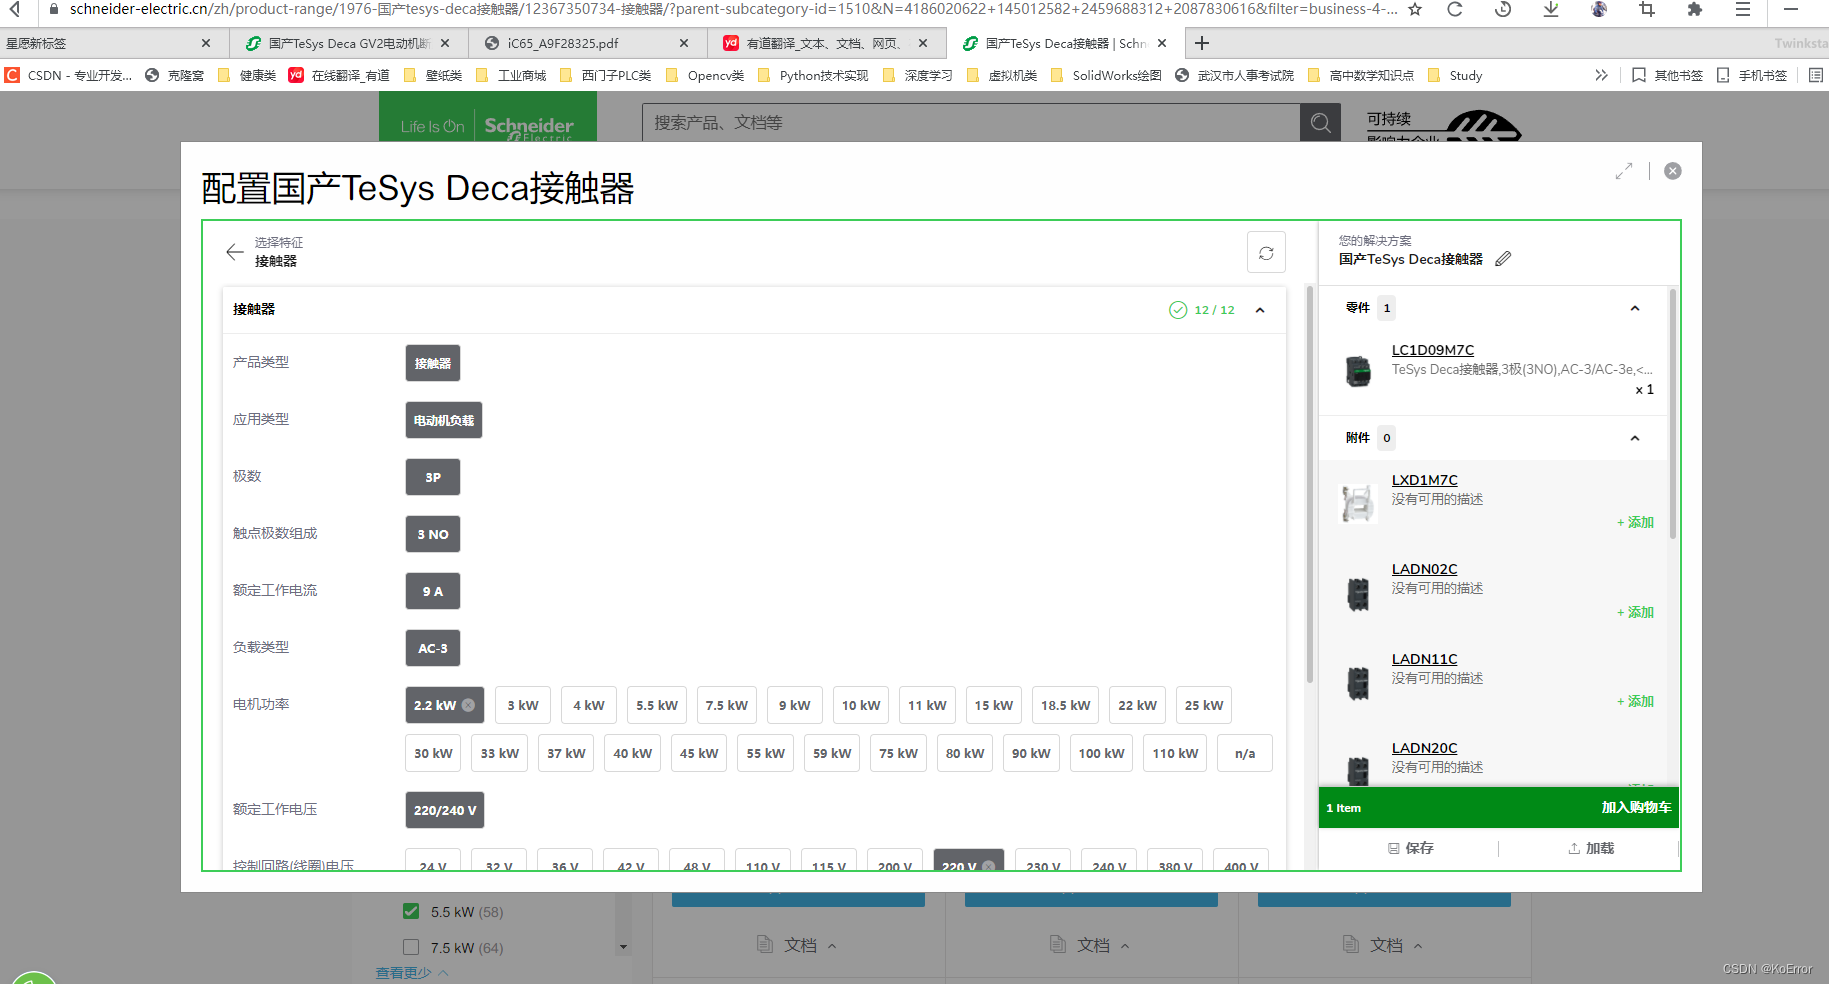Click the browser address bar URL
Screen dimensions: 1829x984
coord(733,9)
